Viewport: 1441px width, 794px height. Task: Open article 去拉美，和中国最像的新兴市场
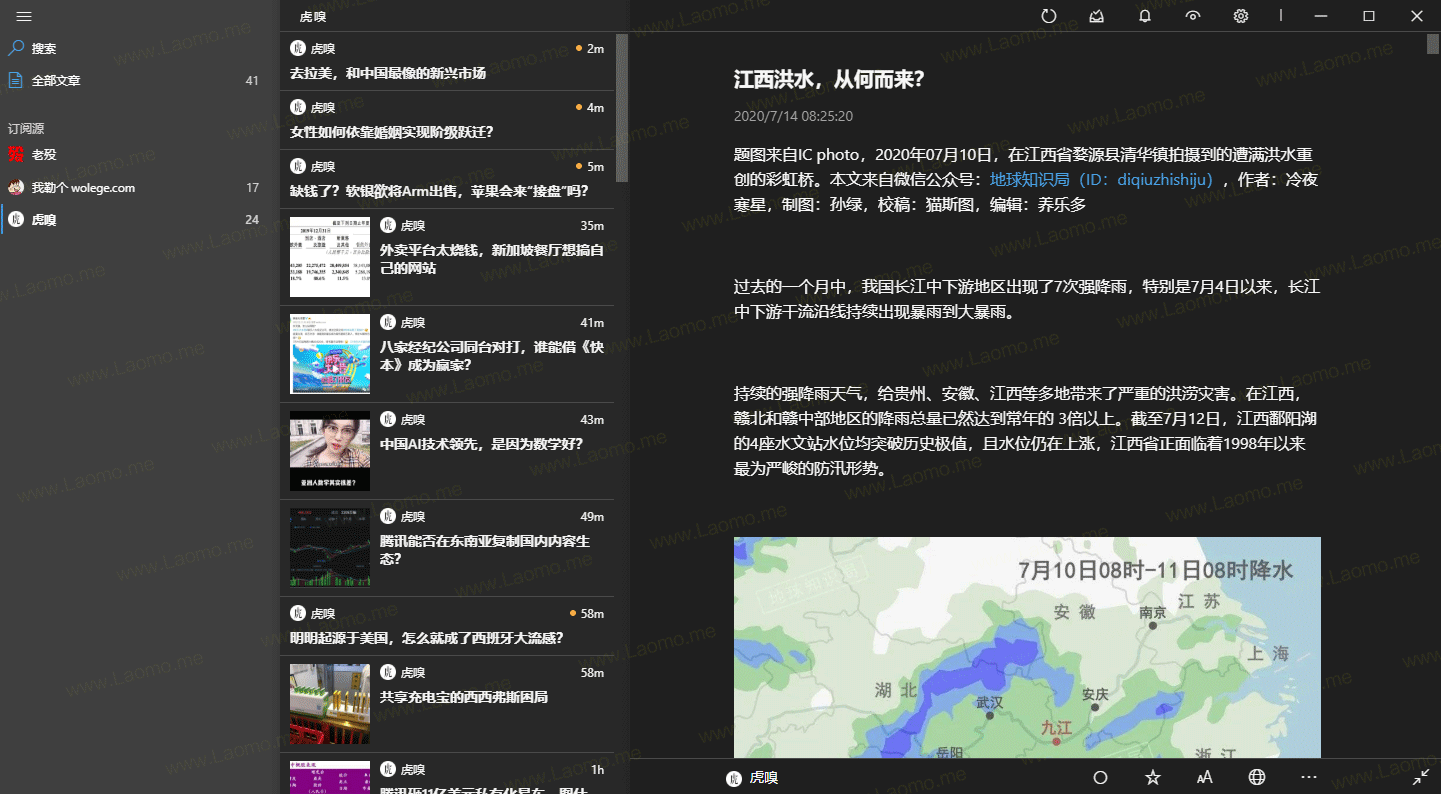point(447,61)
